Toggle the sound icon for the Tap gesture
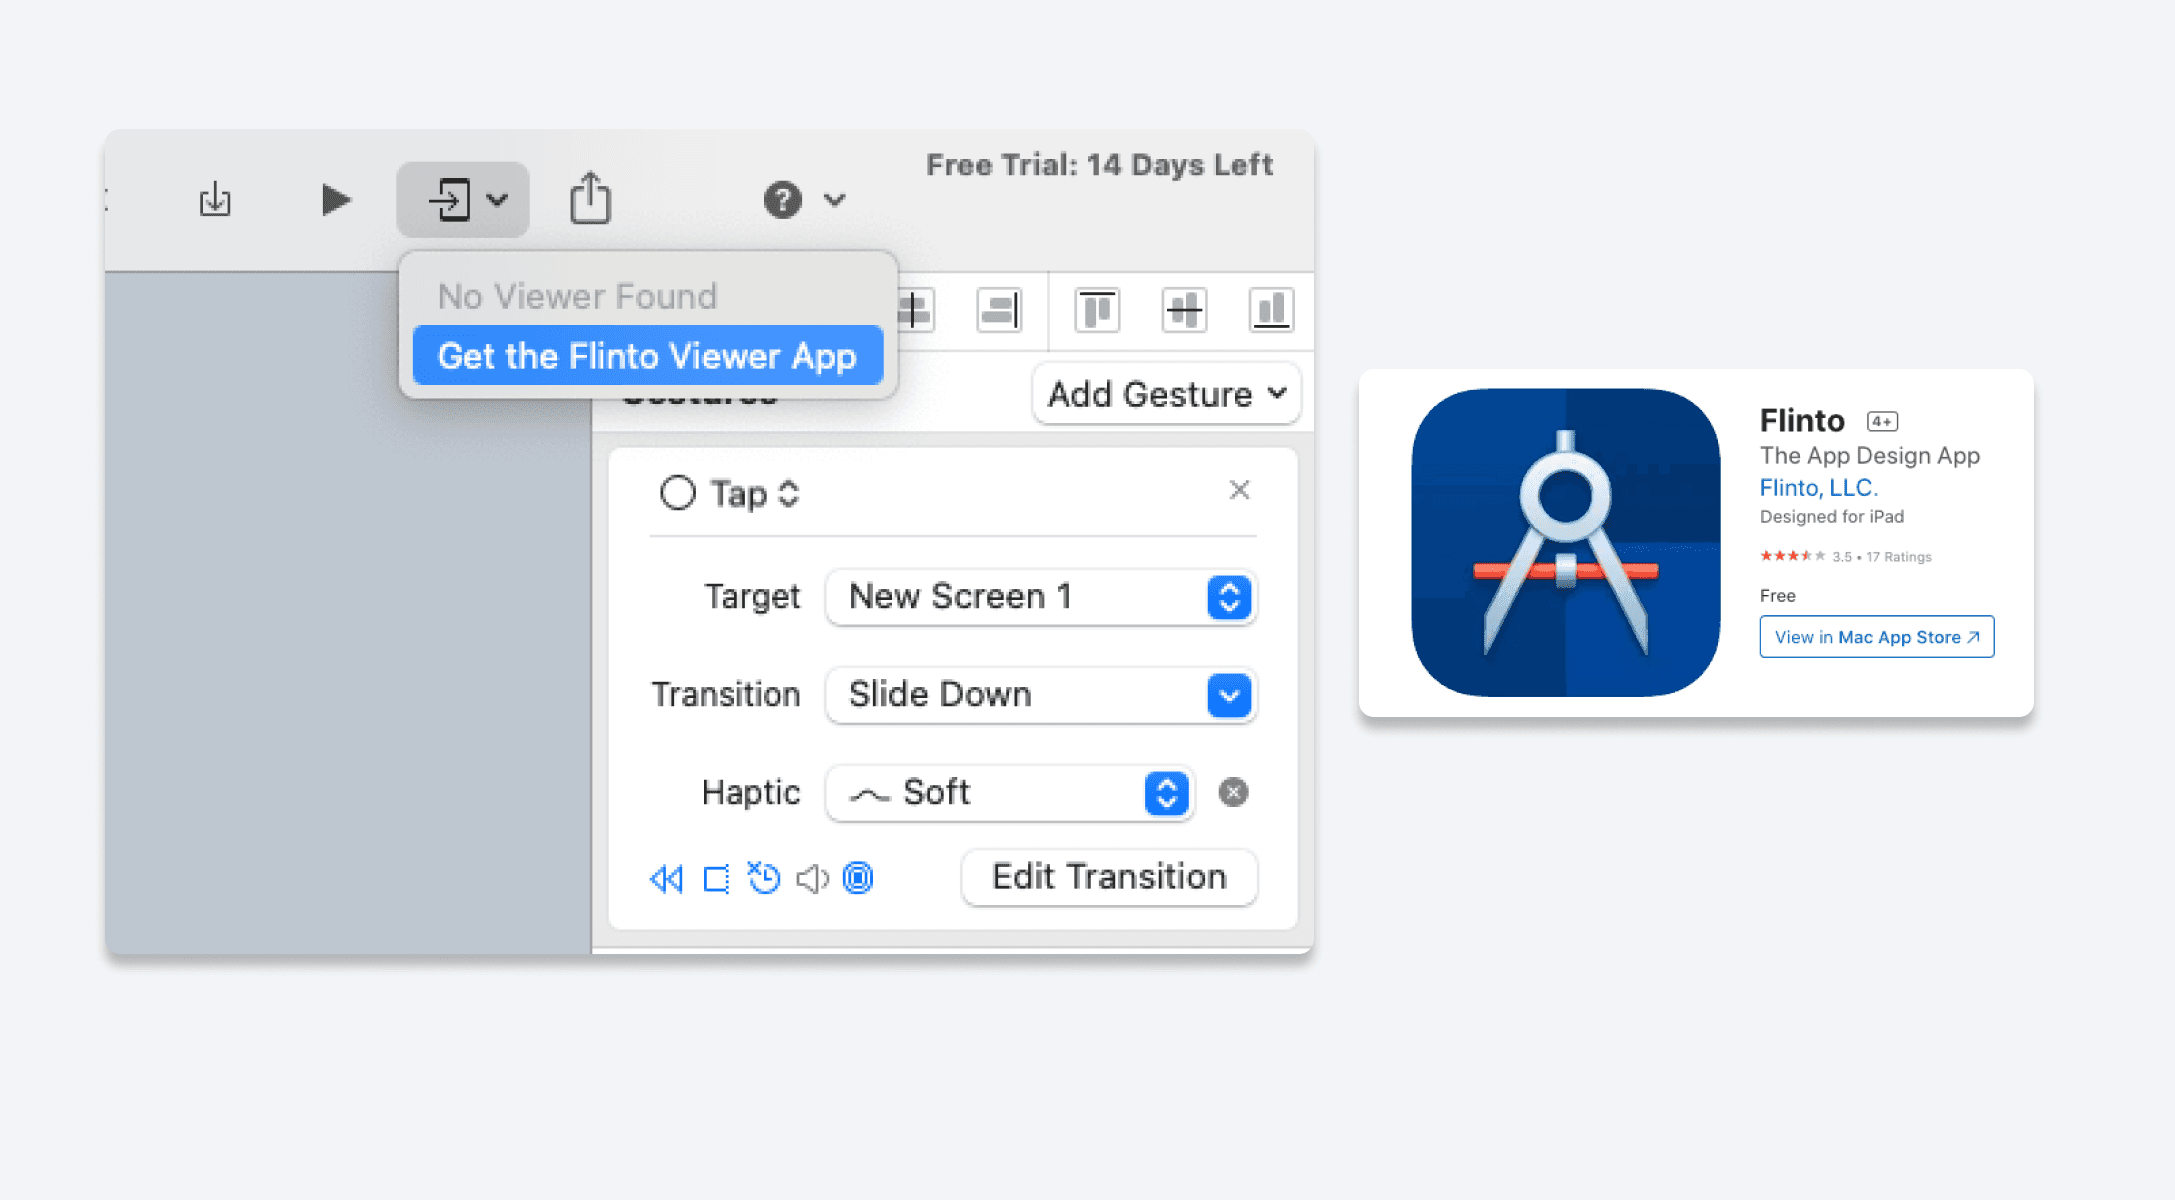Screen dimensions: 2175x1200 click(812, 878)
